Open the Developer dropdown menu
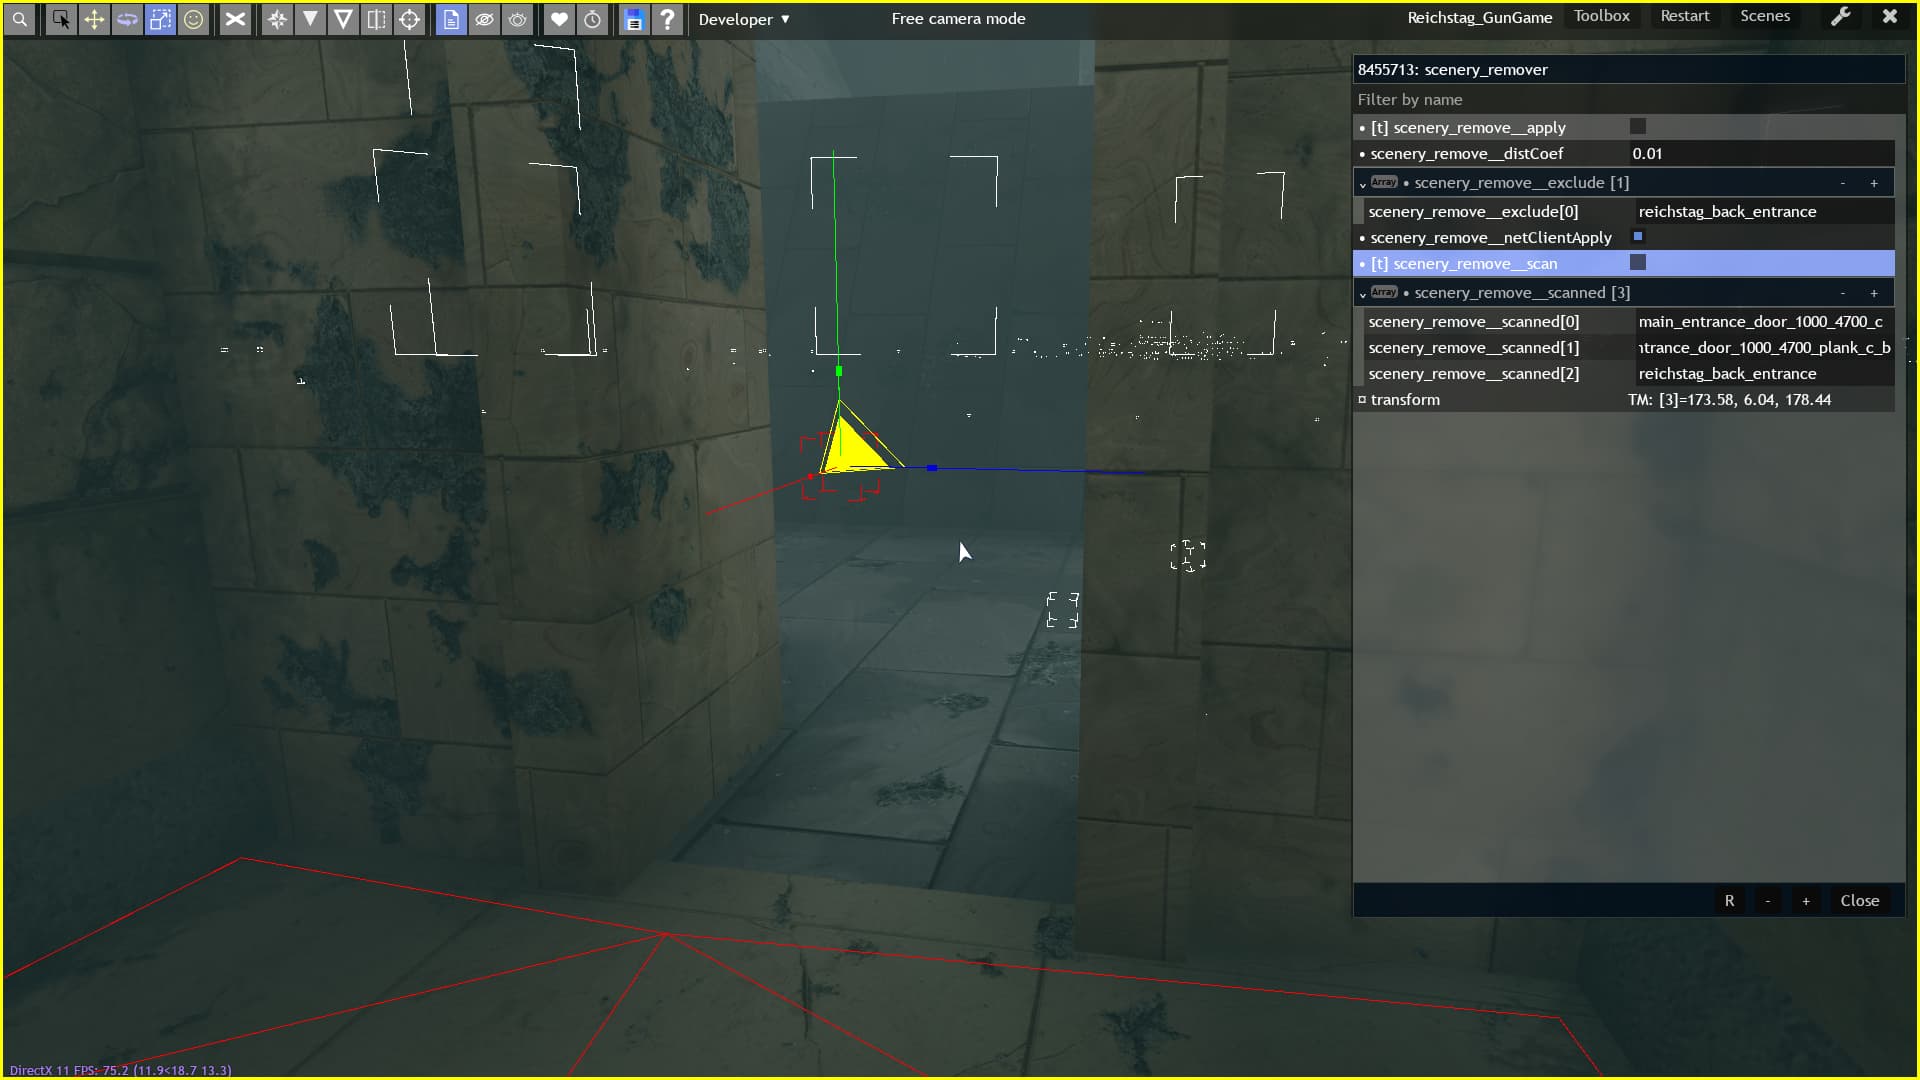This screenshot has width=1920, height=1080. pos(744,19)
